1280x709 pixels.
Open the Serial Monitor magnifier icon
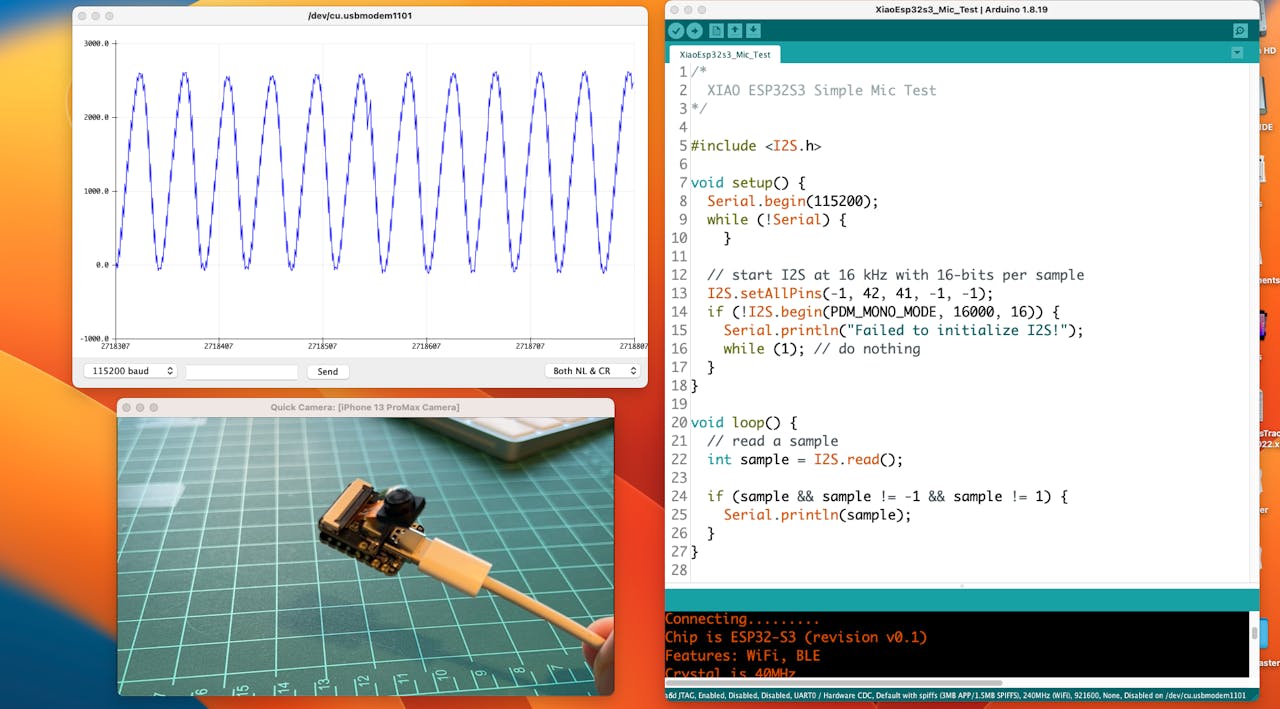click(1240, 31)
